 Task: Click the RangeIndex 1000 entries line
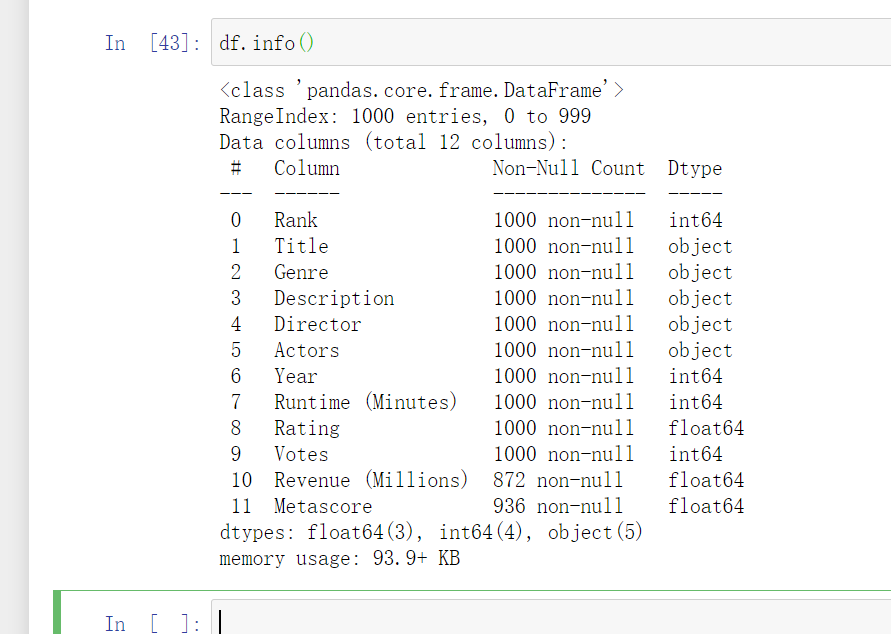405,116
